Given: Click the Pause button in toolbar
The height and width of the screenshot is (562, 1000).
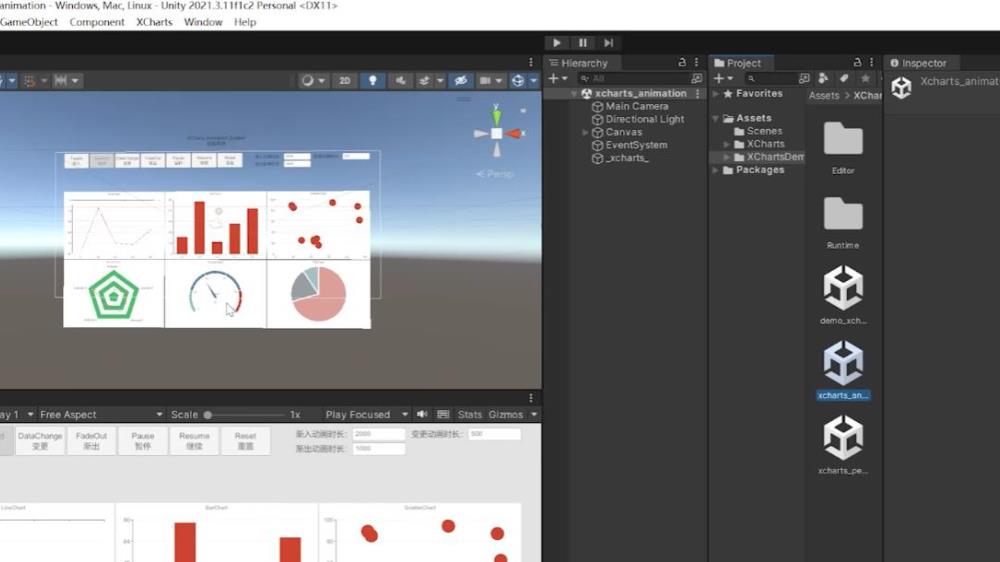Looking at the screenshot, I should (x=582, y=43).
